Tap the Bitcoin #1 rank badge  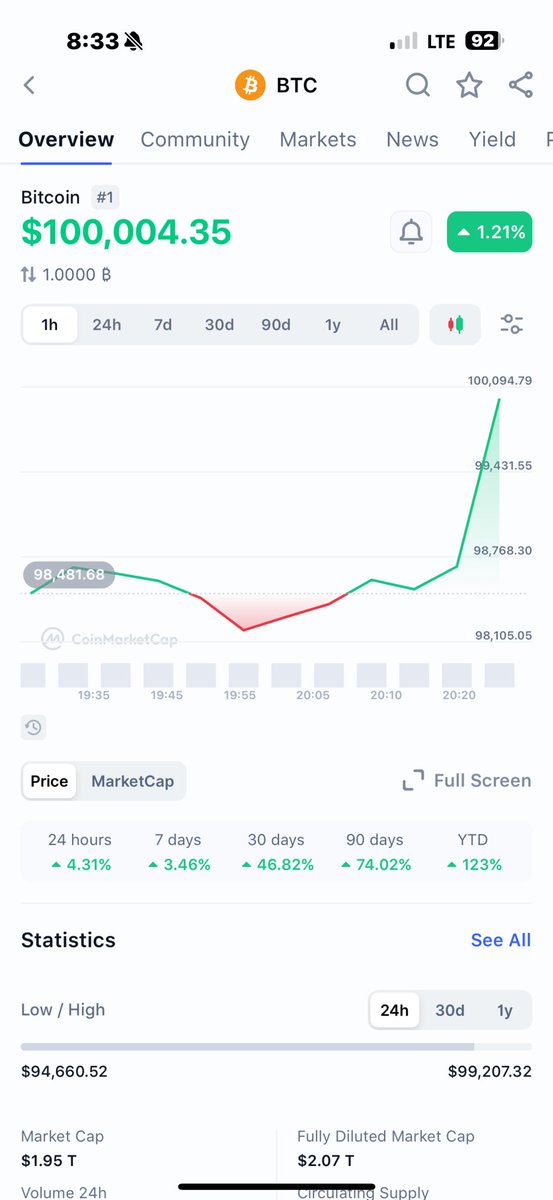pos(105,197)
